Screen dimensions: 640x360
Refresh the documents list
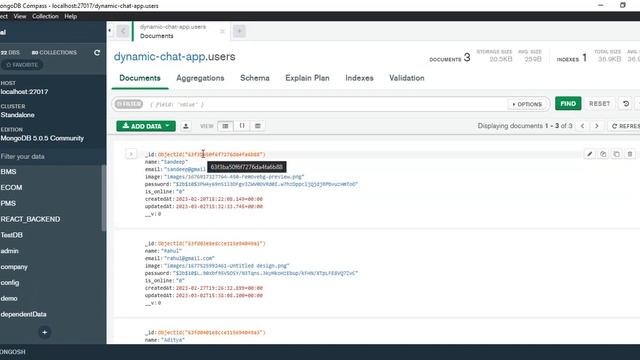click(626, 126)
